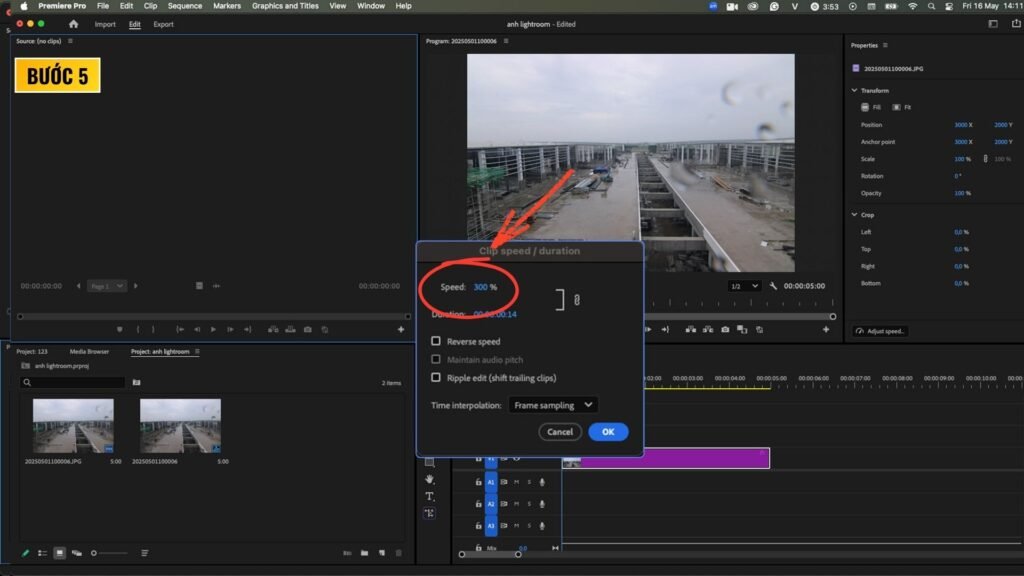The width and height of the screenshot is (1024, 576).
Task: Click create bin from search query icon
Action: (x=136, y=383)
